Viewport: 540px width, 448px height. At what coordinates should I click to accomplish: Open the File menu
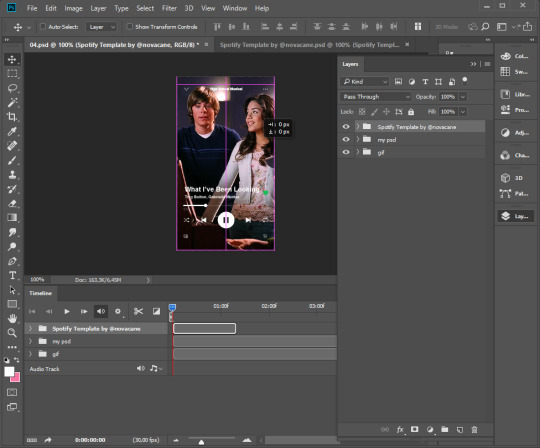(x=32, y=8)
